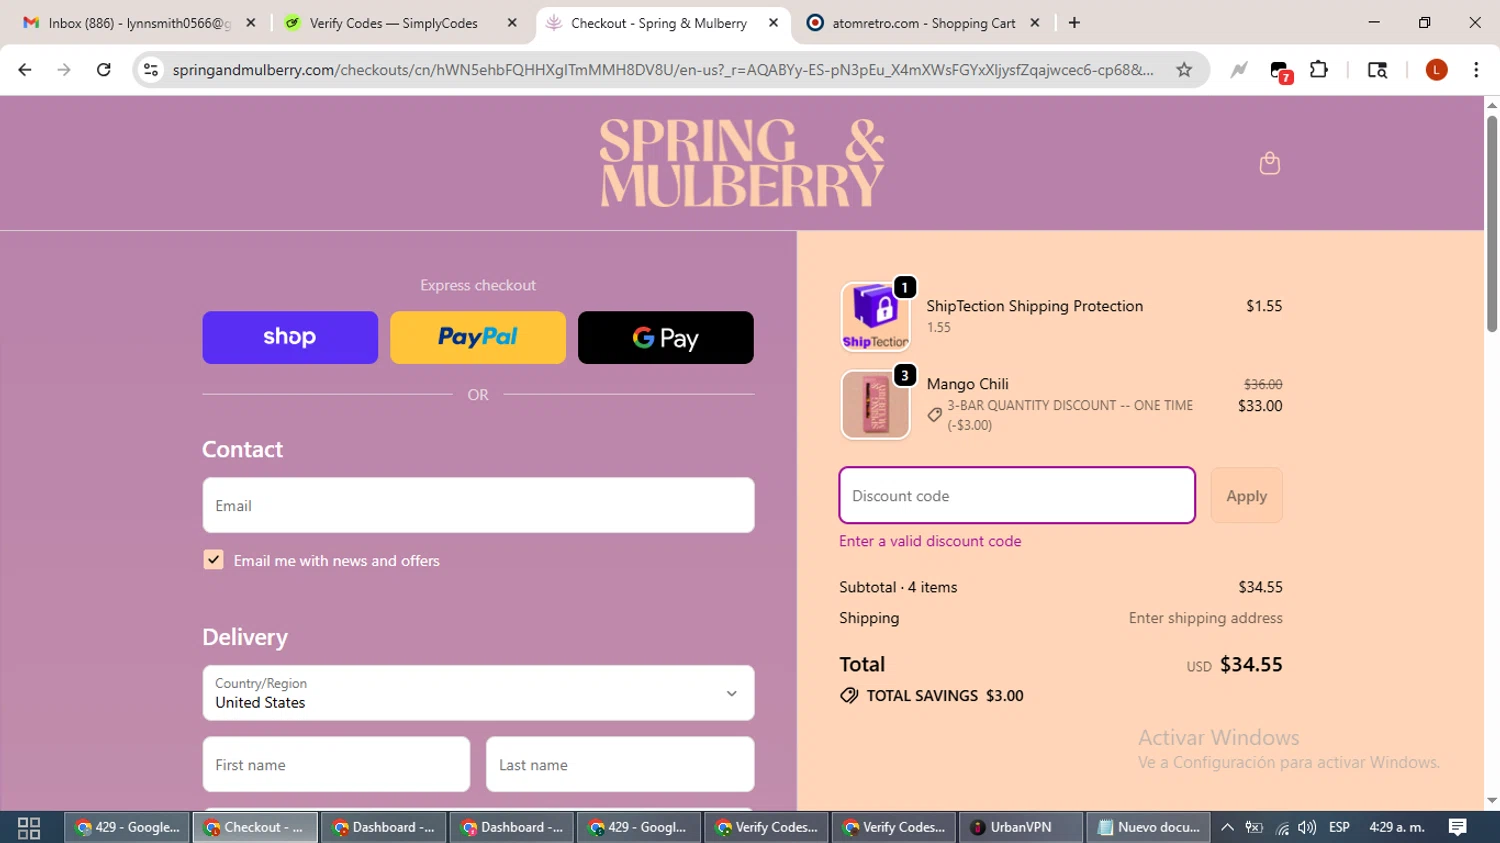
Task: Choose Google Pay express checkout
Action: (x=666, y=337)
